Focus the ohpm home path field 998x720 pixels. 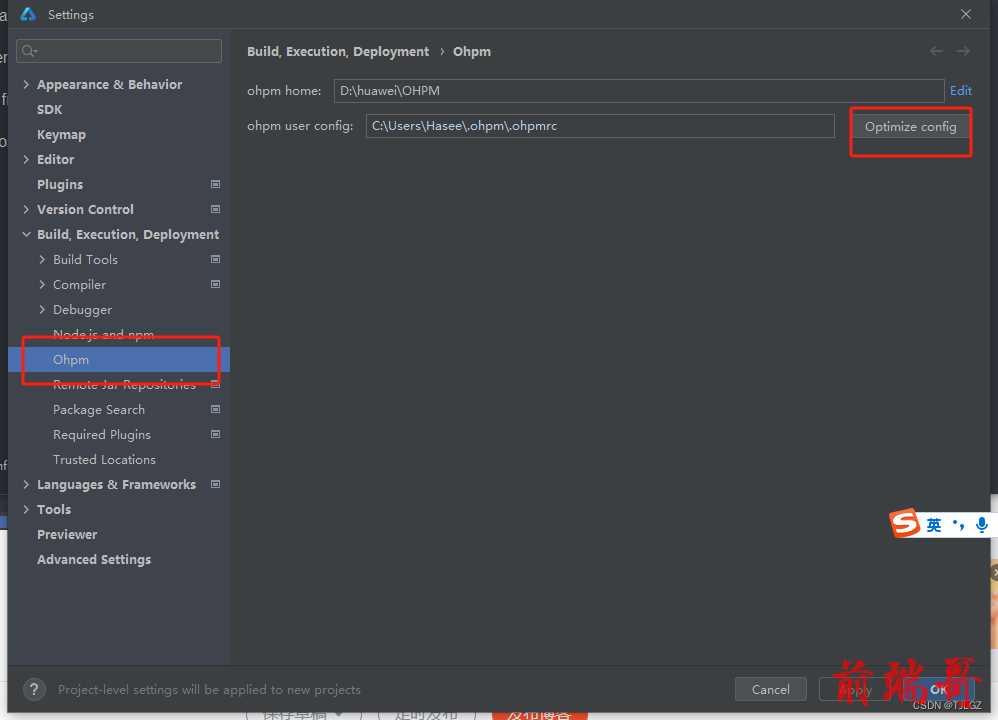[638, 90]
